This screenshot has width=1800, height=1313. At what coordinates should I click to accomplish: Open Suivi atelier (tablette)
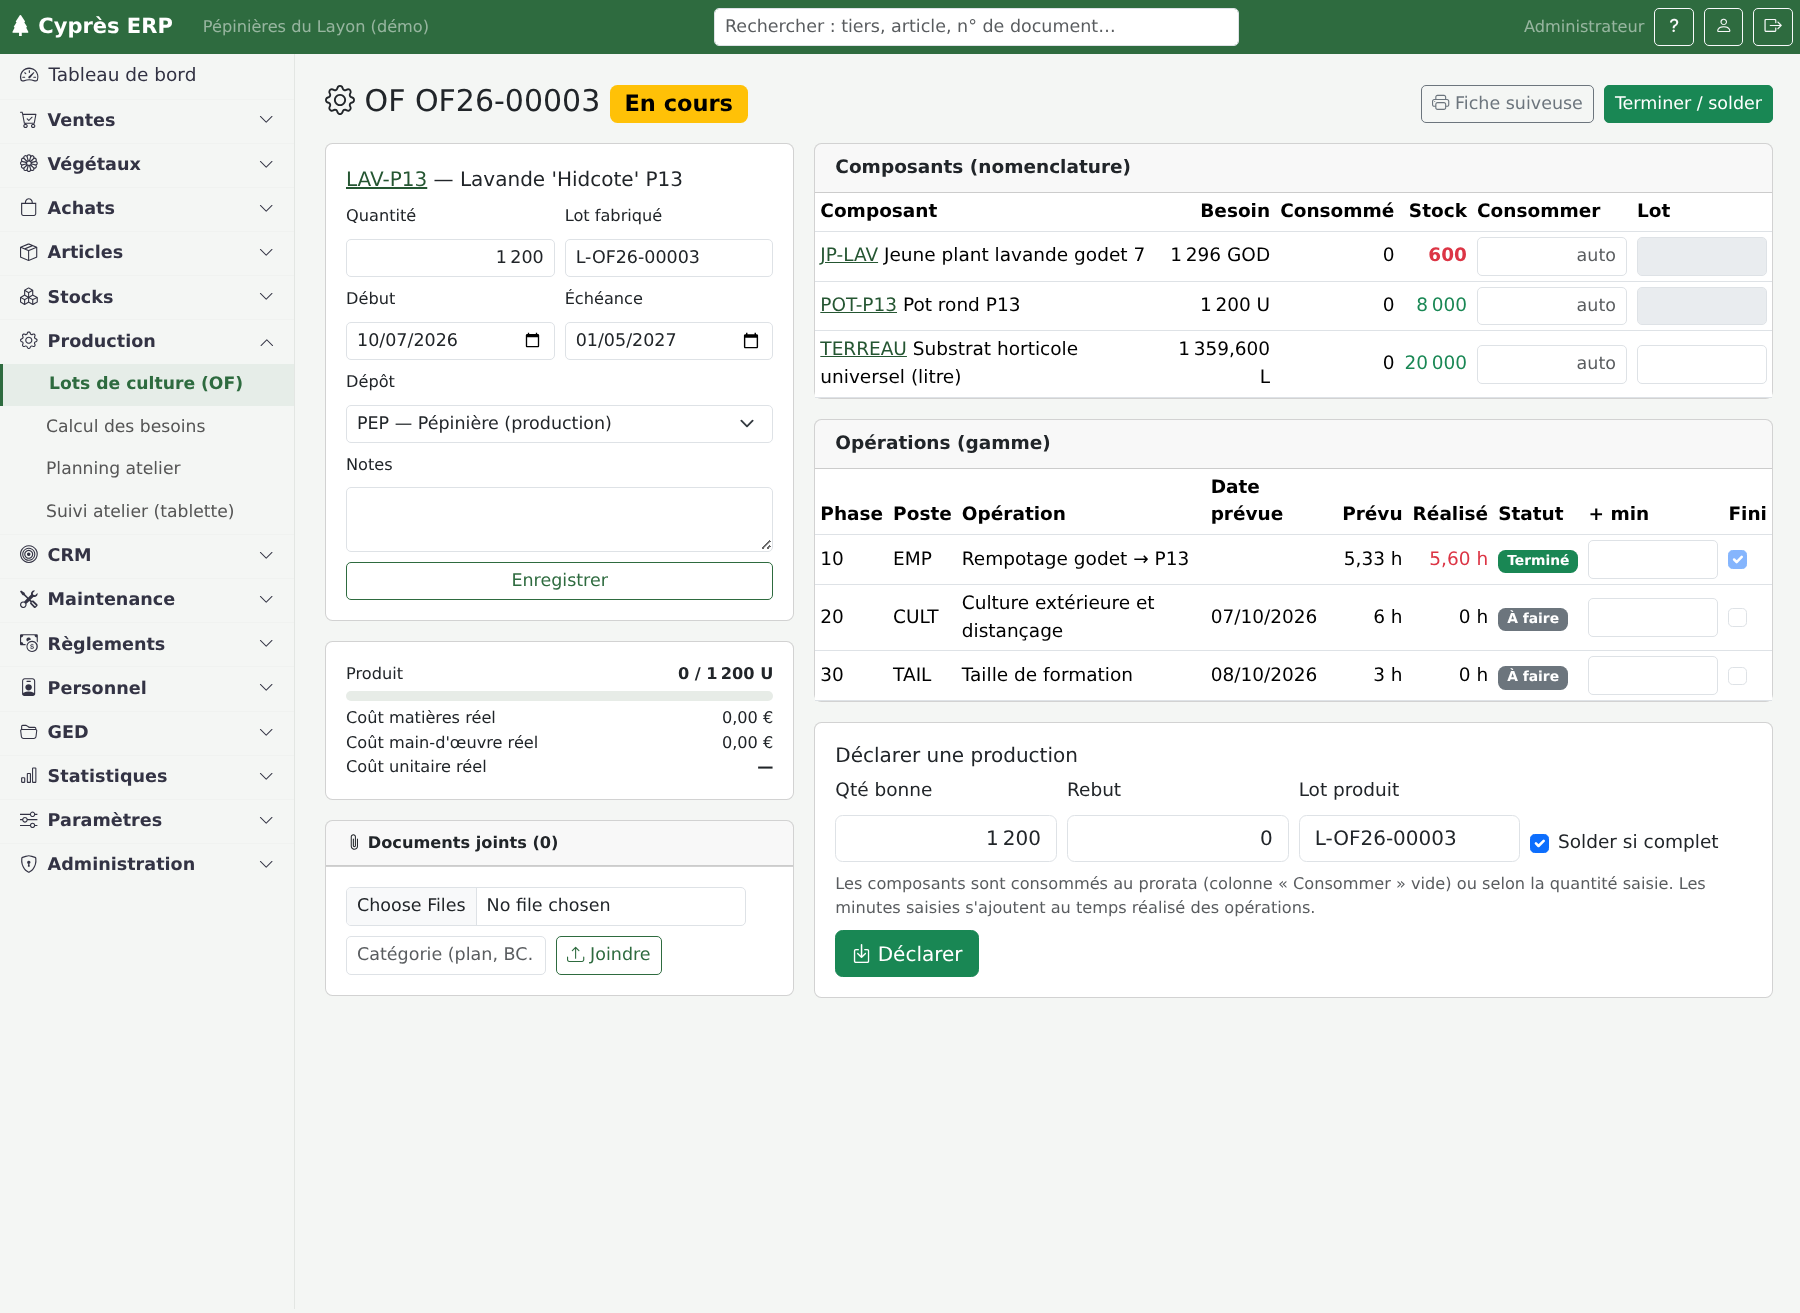(140, 511)
